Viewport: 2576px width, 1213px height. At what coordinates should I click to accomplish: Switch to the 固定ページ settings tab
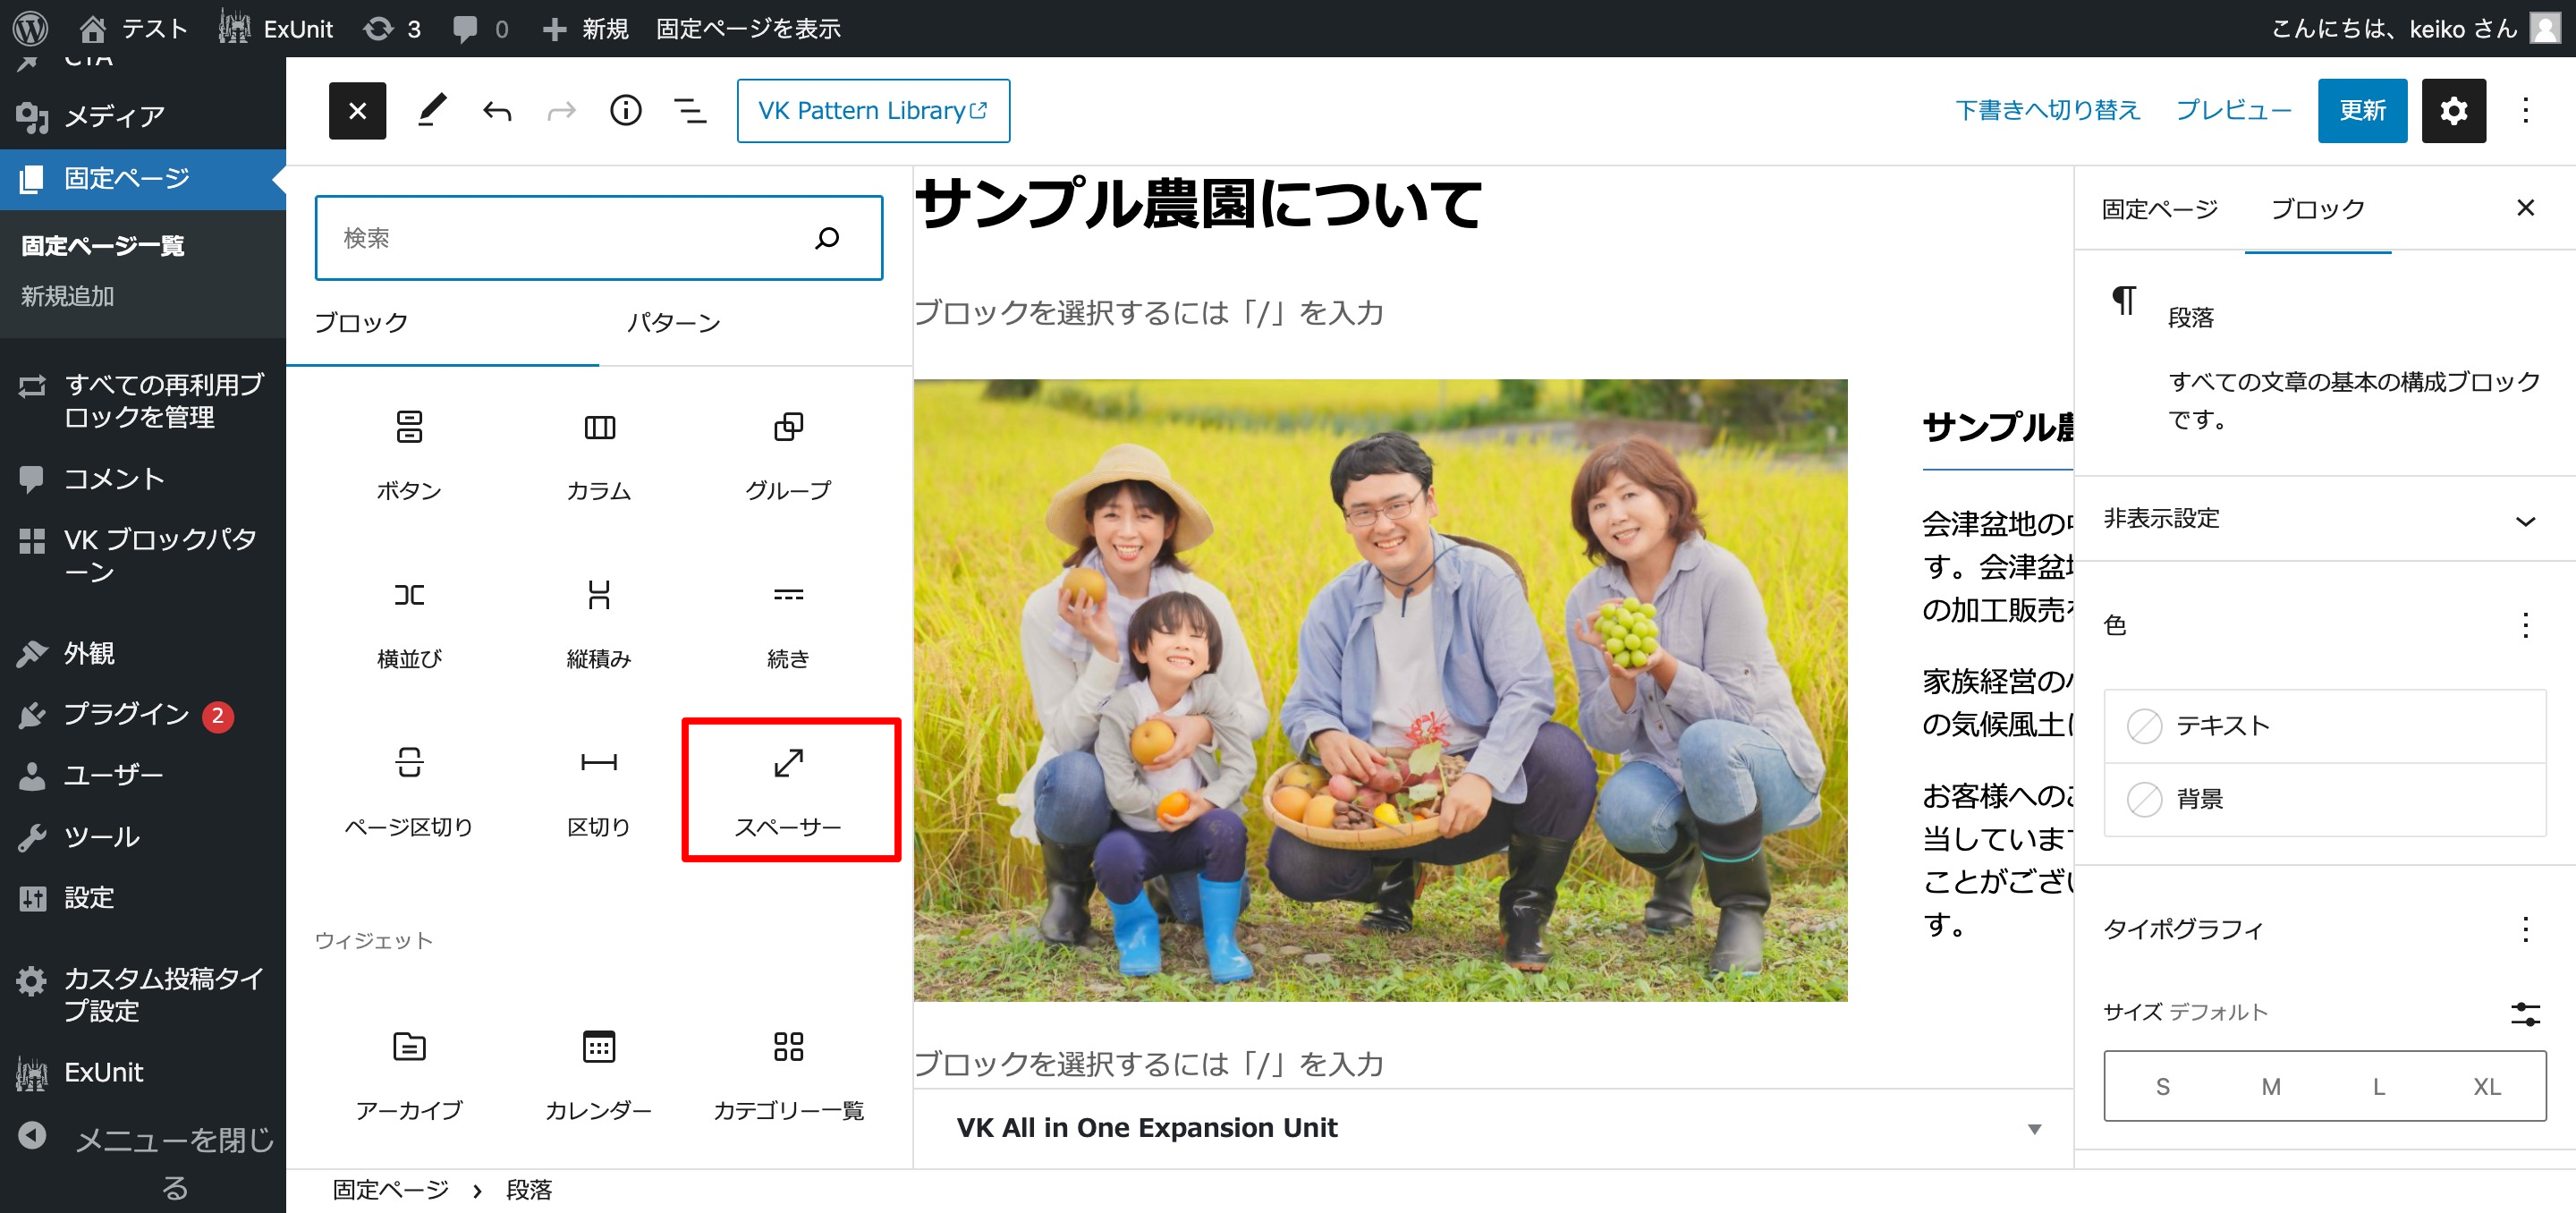[2159, 209]
